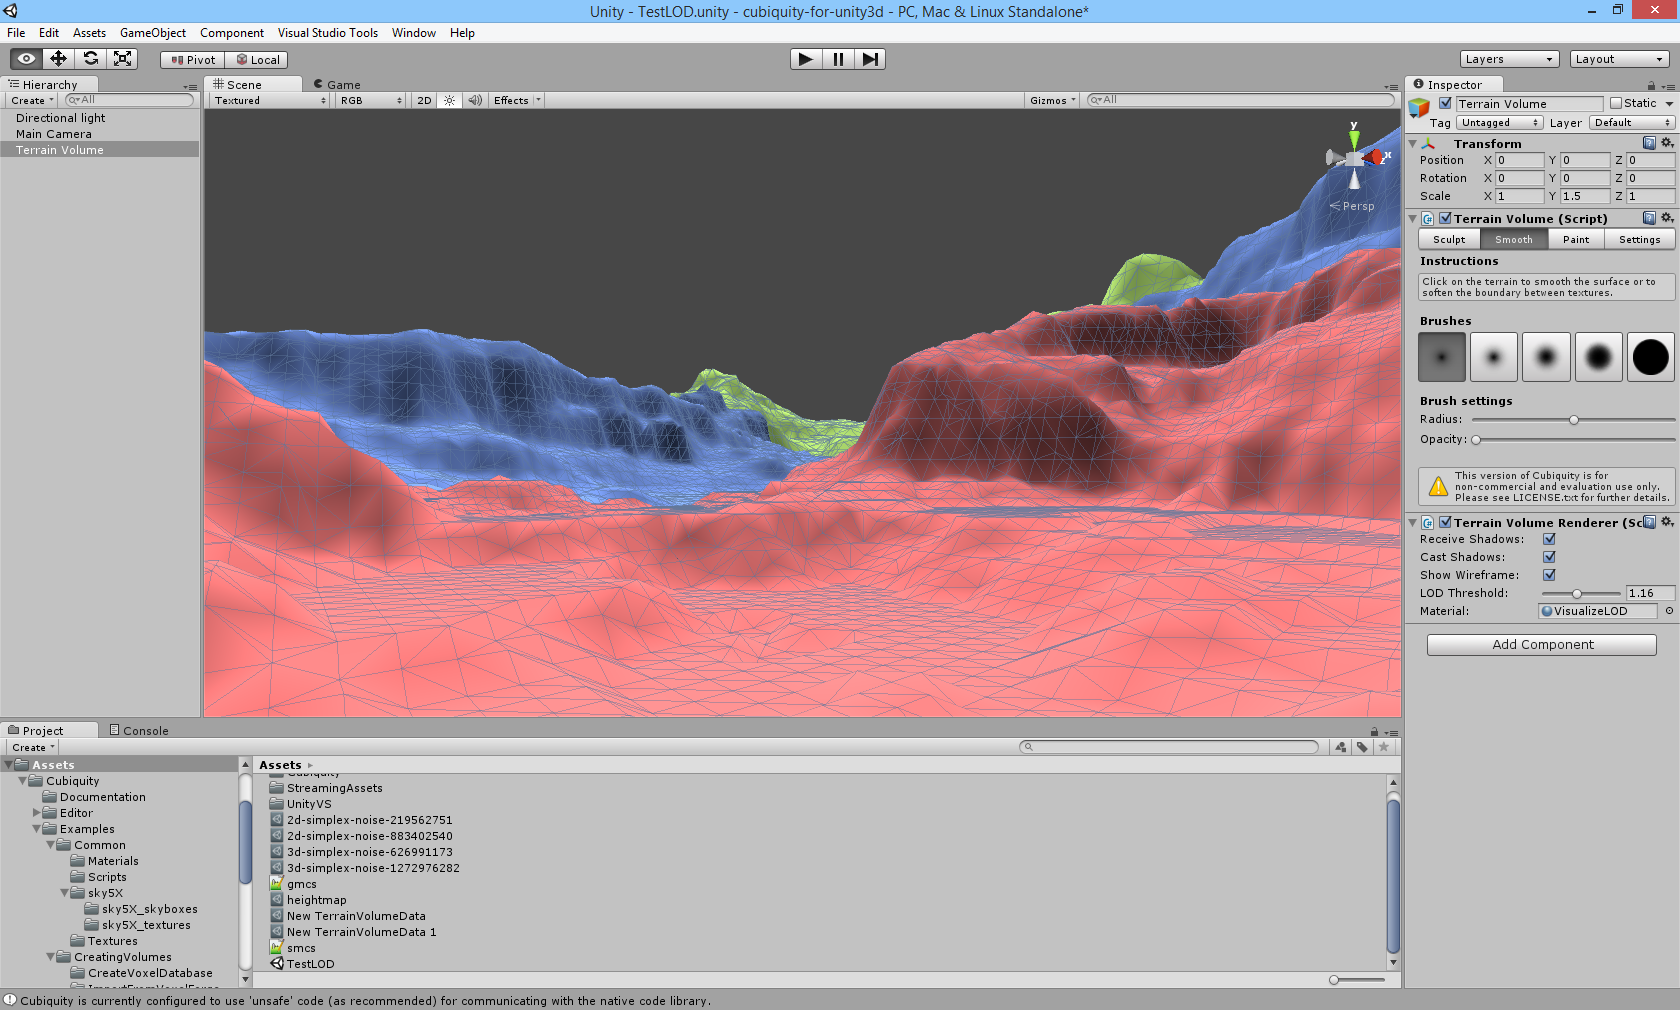This screenshot has height=1010, width=1680.
Task: Open the Layer Default dropdown
Action: [1631, 123]
